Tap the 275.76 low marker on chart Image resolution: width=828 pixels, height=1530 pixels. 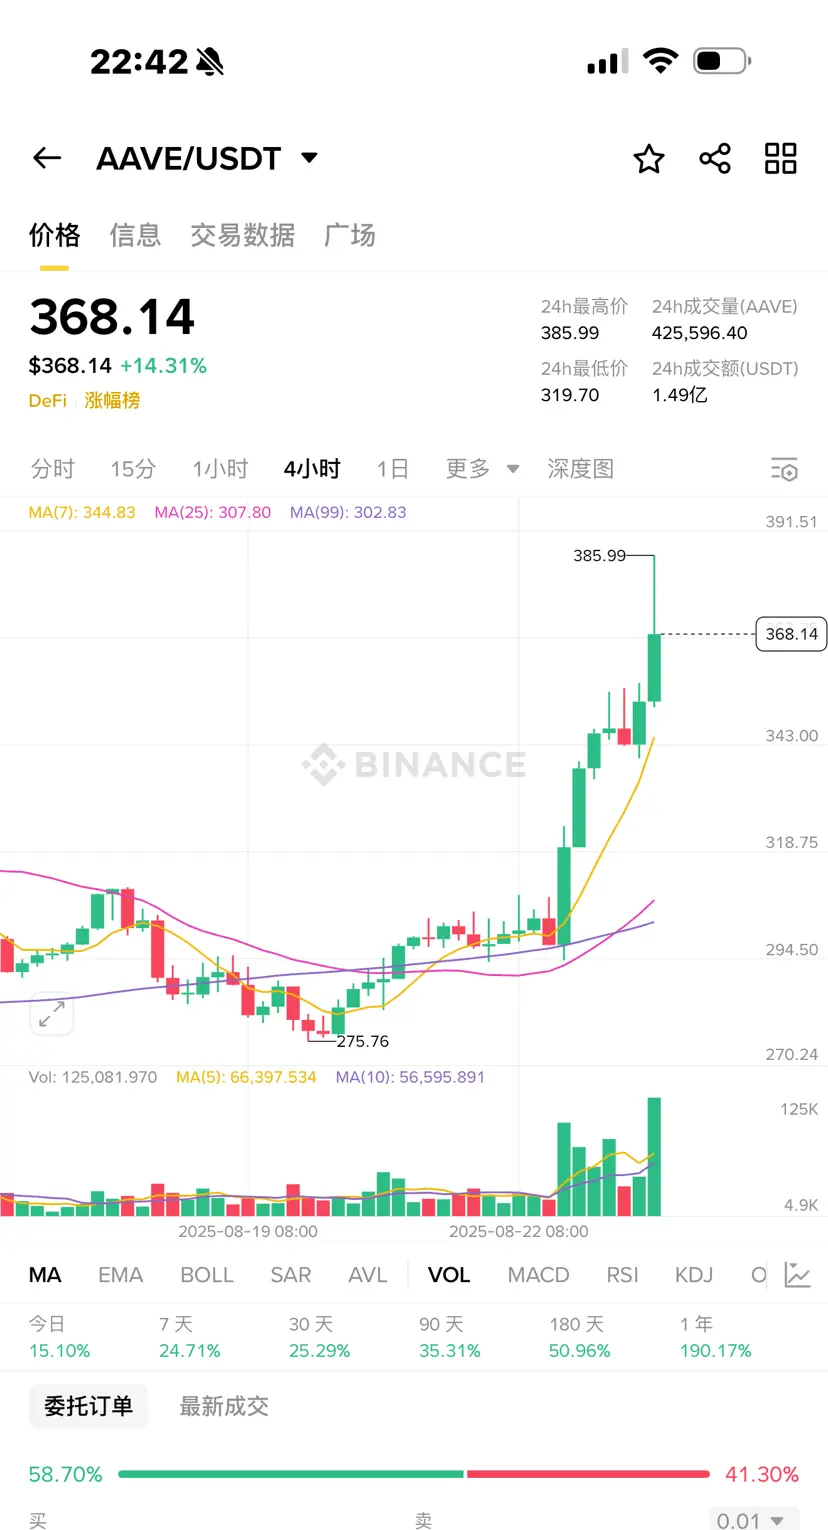pos(362,1041)
